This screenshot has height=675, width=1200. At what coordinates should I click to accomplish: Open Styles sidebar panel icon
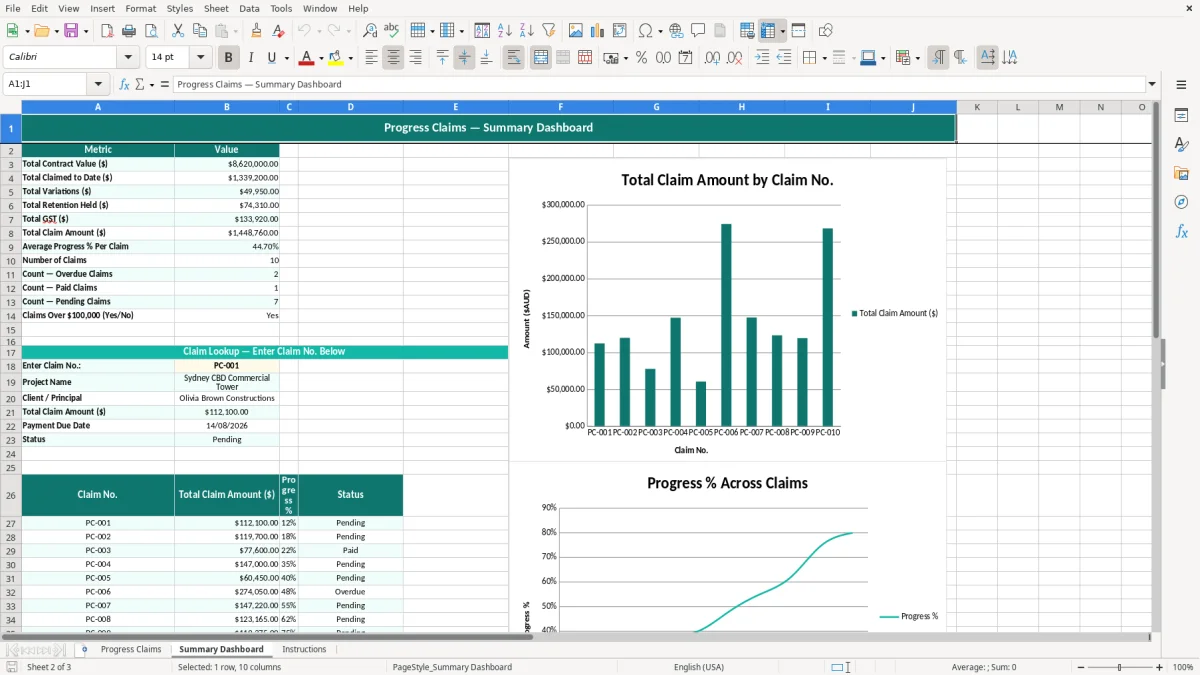pyautogui.click(x=1181, y=145)
